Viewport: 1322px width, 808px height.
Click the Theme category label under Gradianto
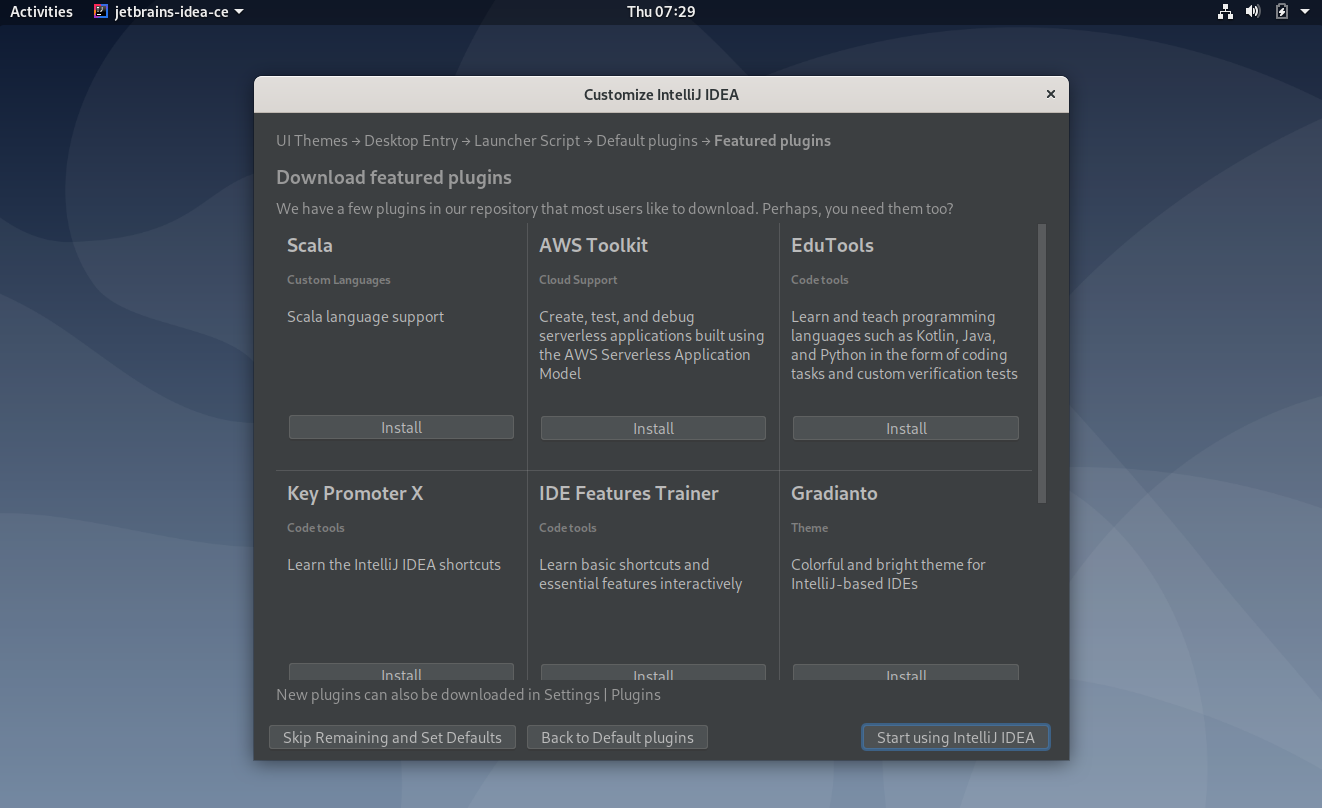point(810,528)
